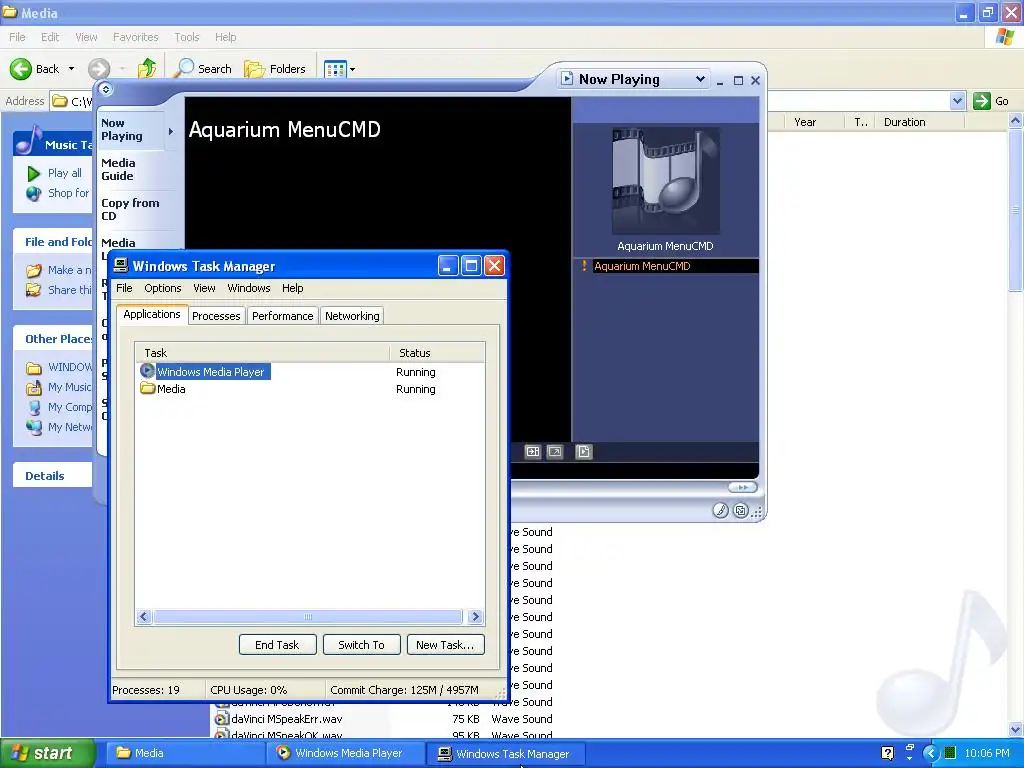Click the Back arrow in the Media window

tap(21, 69)
